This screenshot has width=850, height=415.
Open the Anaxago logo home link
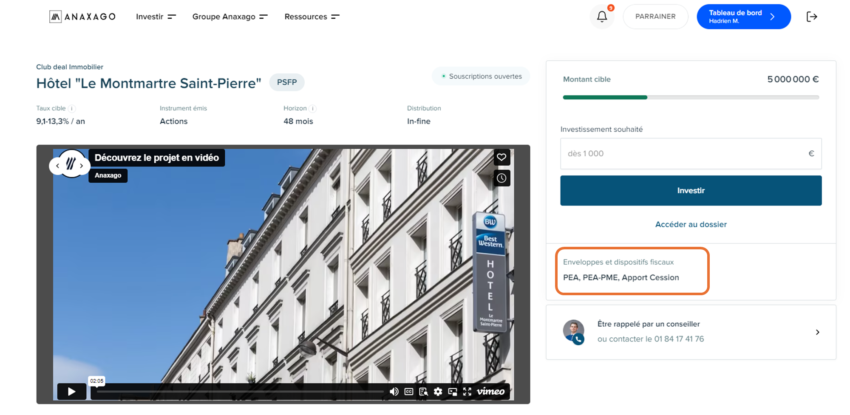tap(82, 17)
